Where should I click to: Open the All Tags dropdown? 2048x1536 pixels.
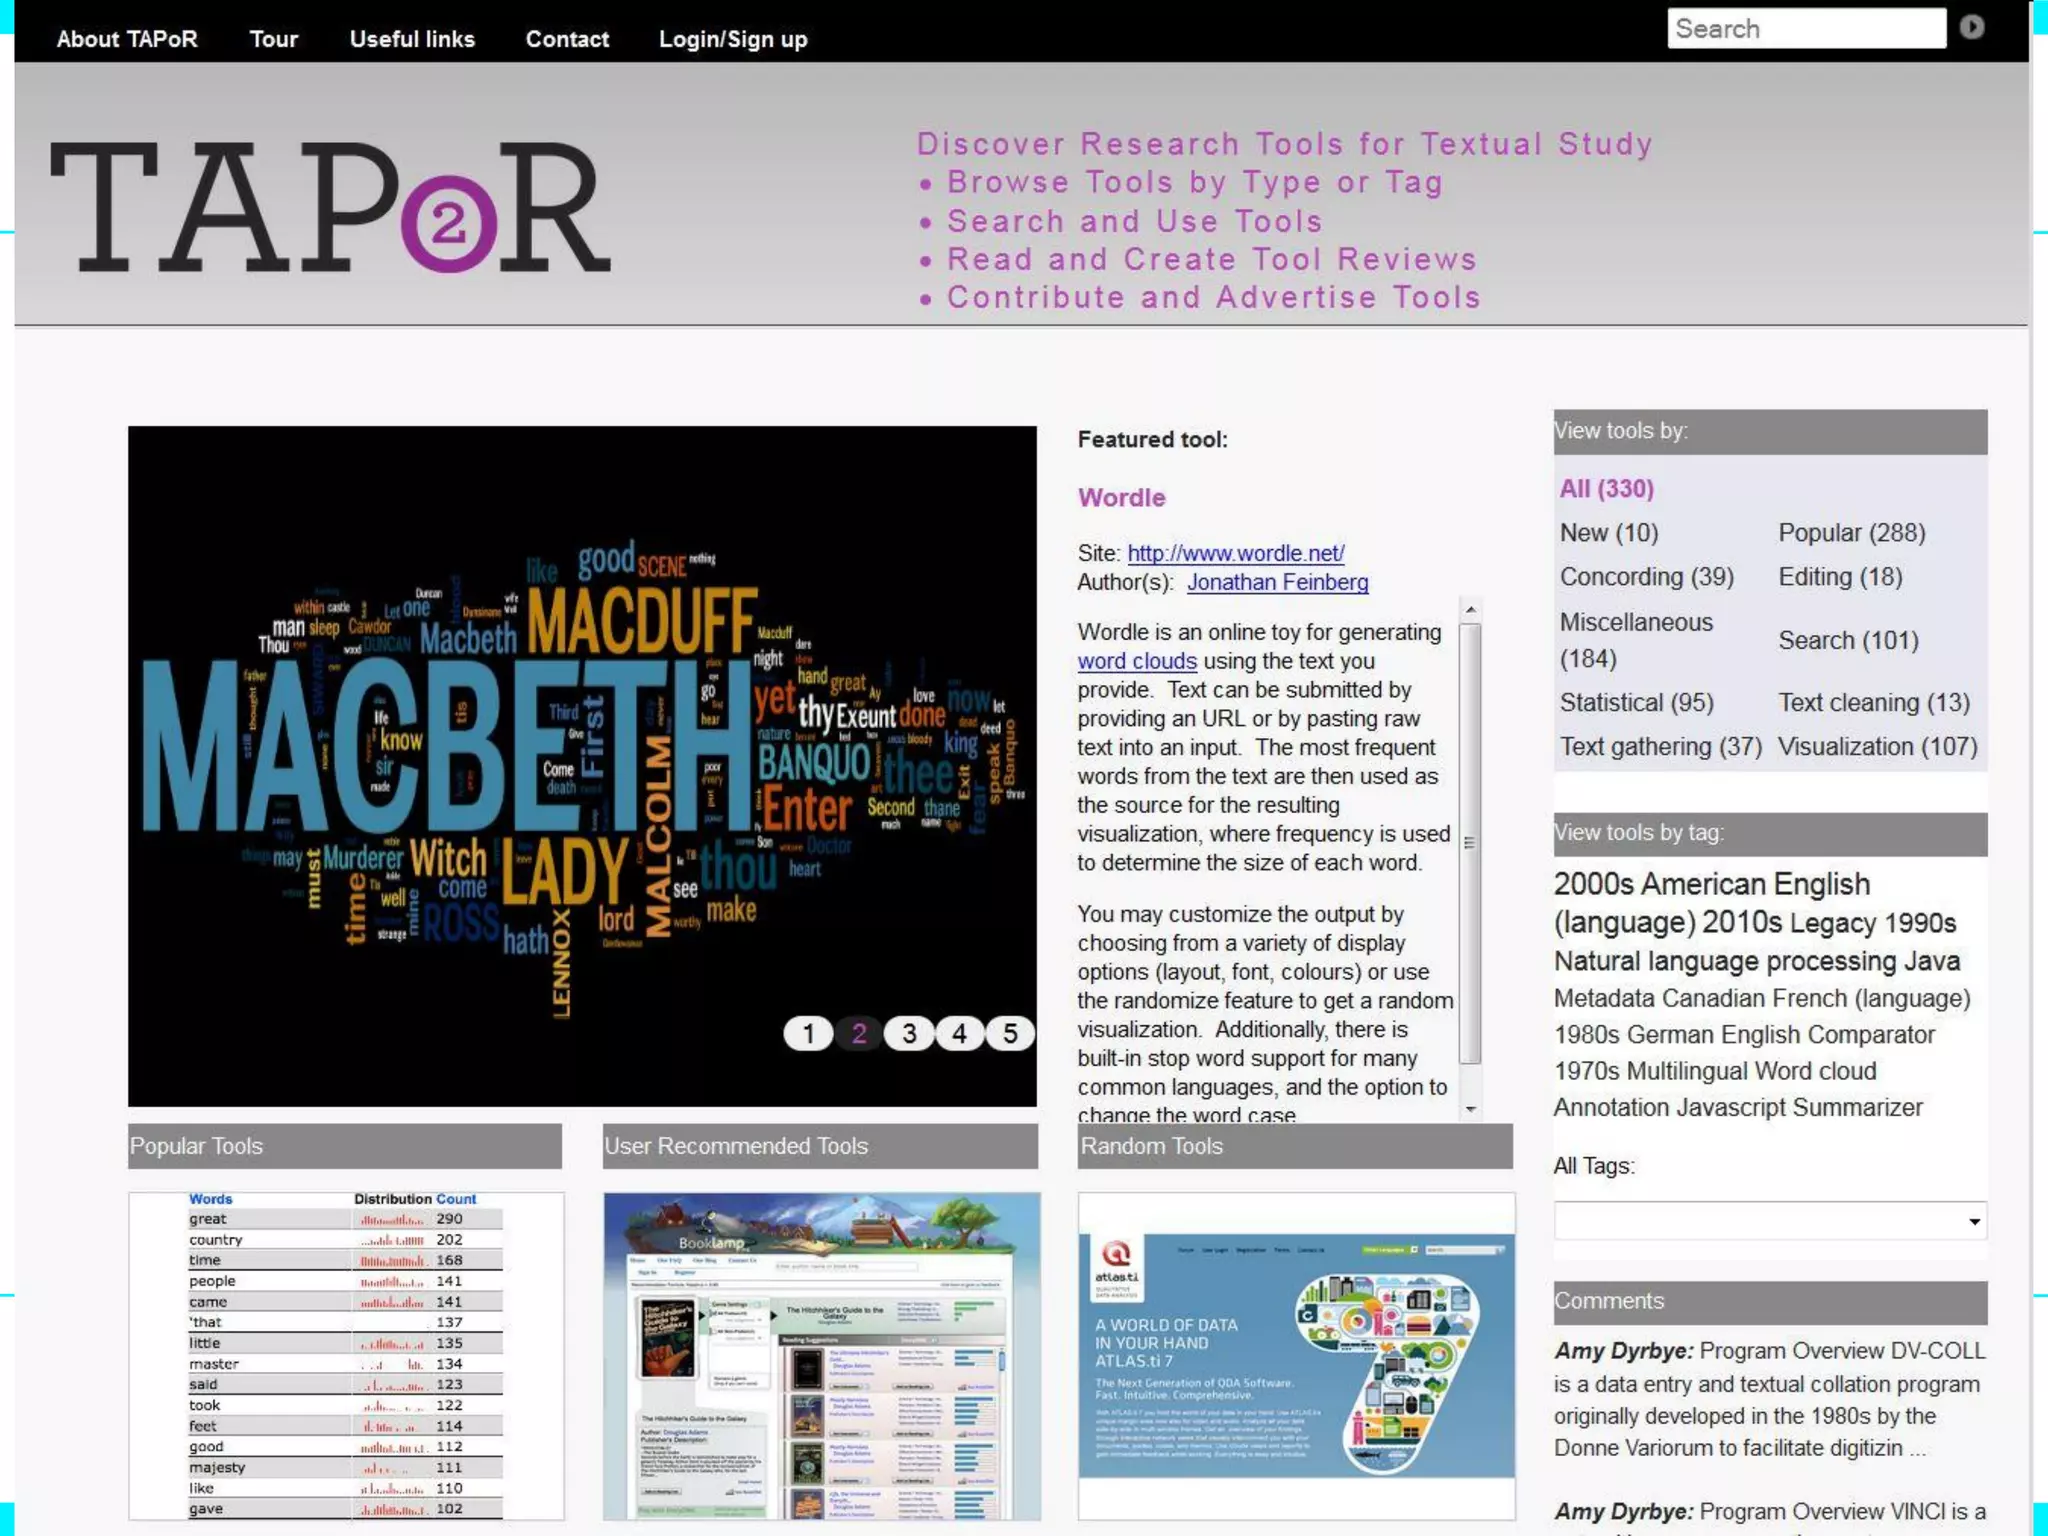1769,1221
